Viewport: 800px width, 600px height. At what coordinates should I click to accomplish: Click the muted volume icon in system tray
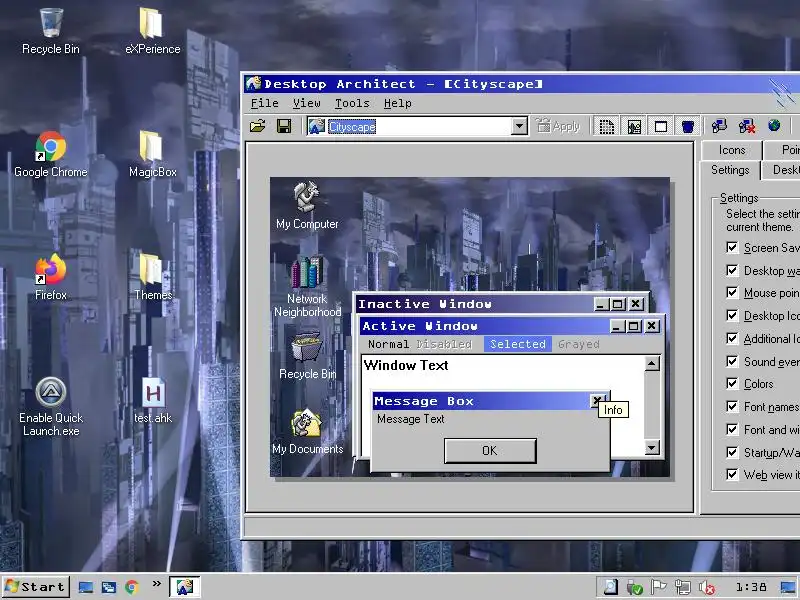[707, 588]
